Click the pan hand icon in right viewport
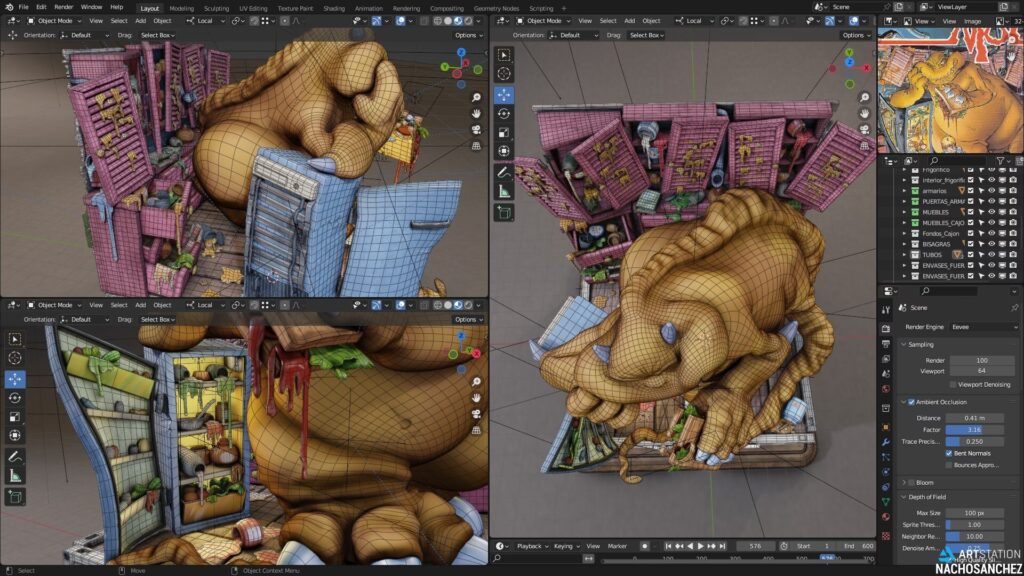Screen dimensions: 1024x576 coord(862,114)
